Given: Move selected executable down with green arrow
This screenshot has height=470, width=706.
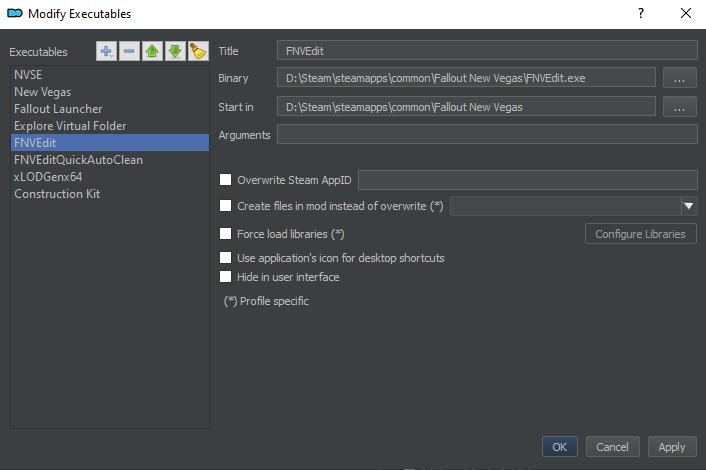Looking at the screenshot, I should click(175, 52).
